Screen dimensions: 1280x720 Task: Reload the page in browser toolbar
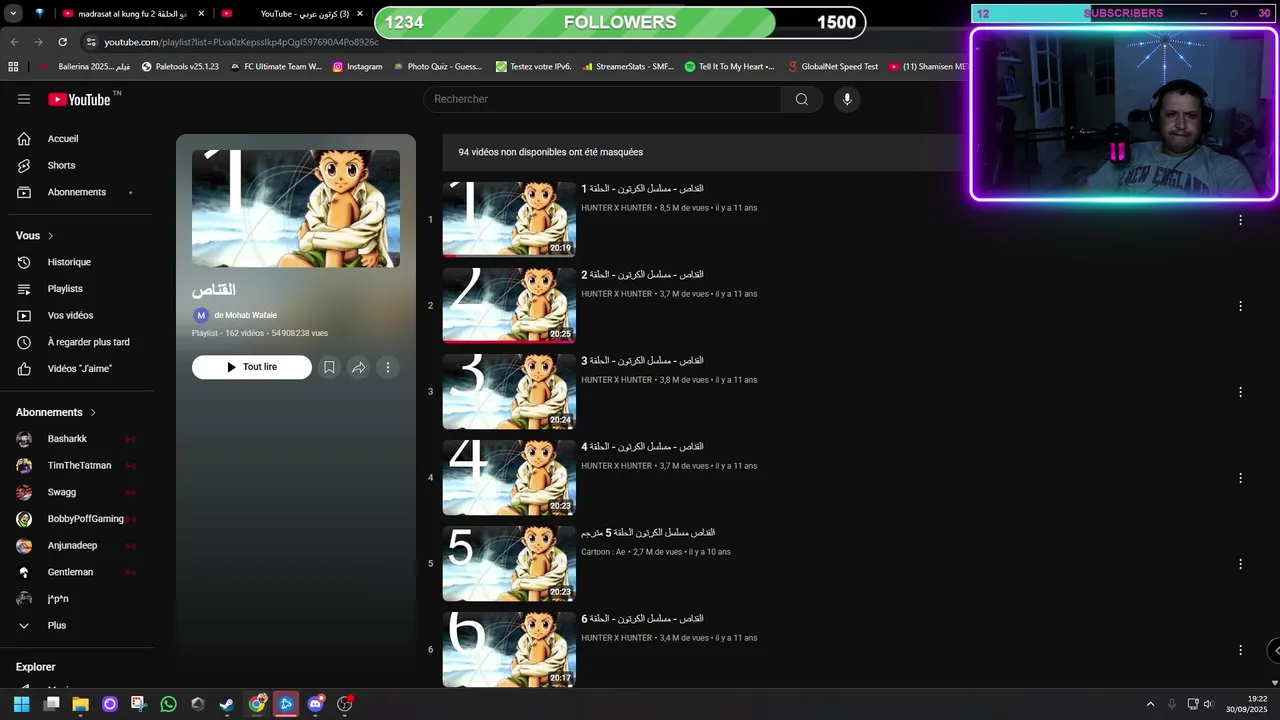click(x=62, y=42)
